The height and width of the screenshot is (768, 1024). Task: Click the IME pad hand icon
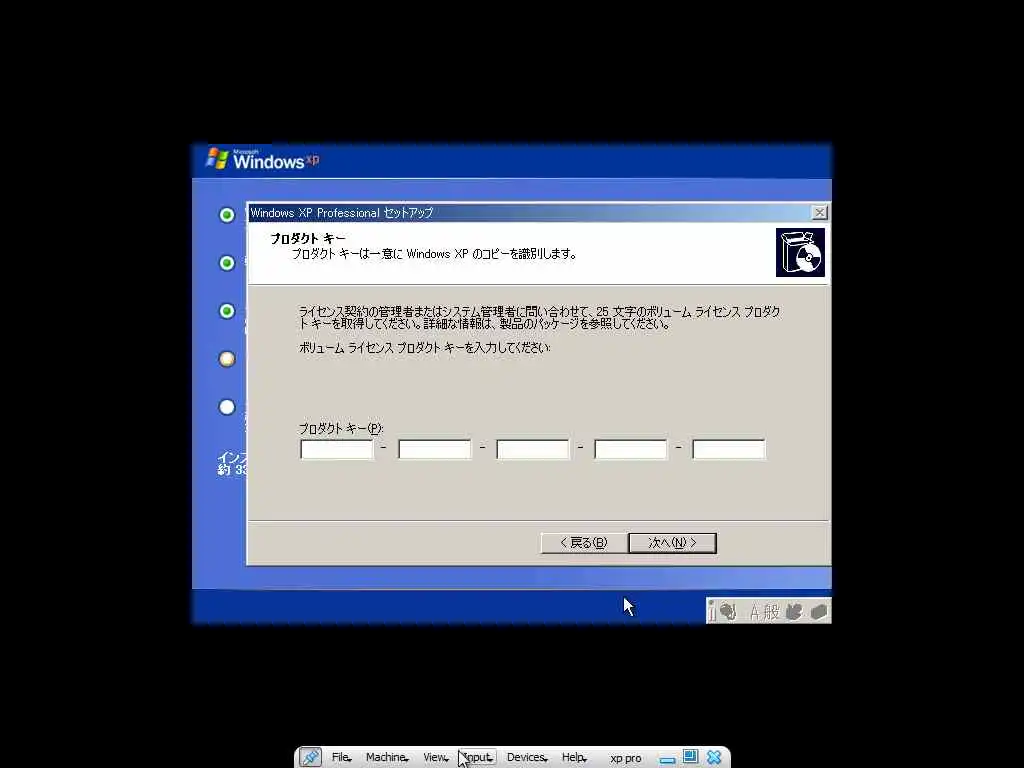pos(794,612)
